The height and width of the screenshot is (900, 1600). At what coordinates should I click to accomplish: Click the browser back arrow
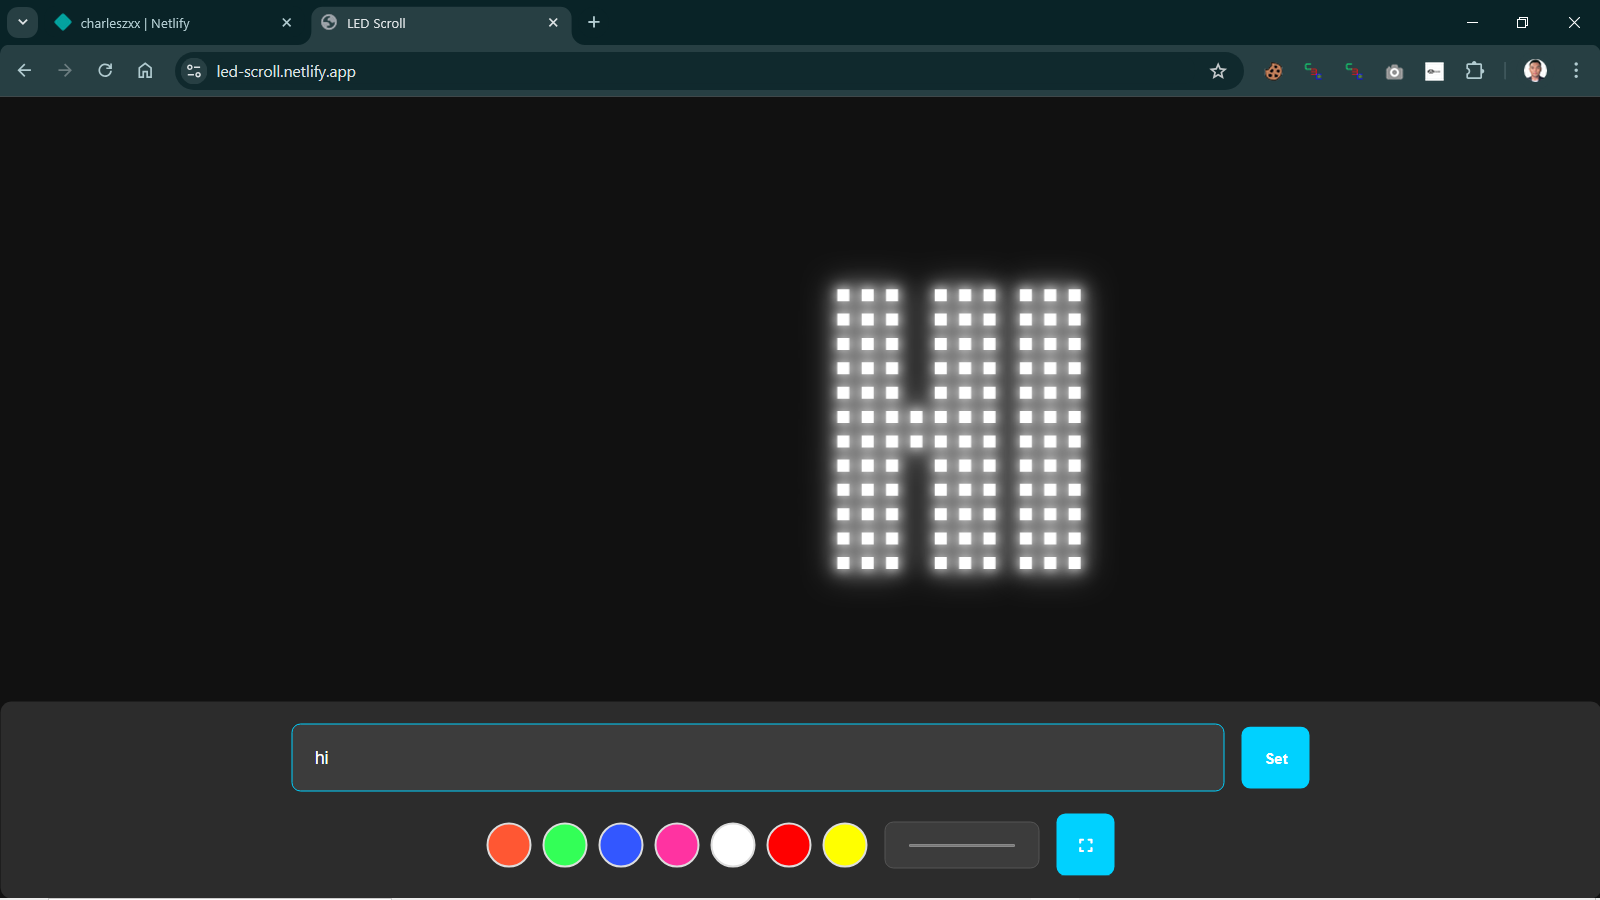point(25,71)
